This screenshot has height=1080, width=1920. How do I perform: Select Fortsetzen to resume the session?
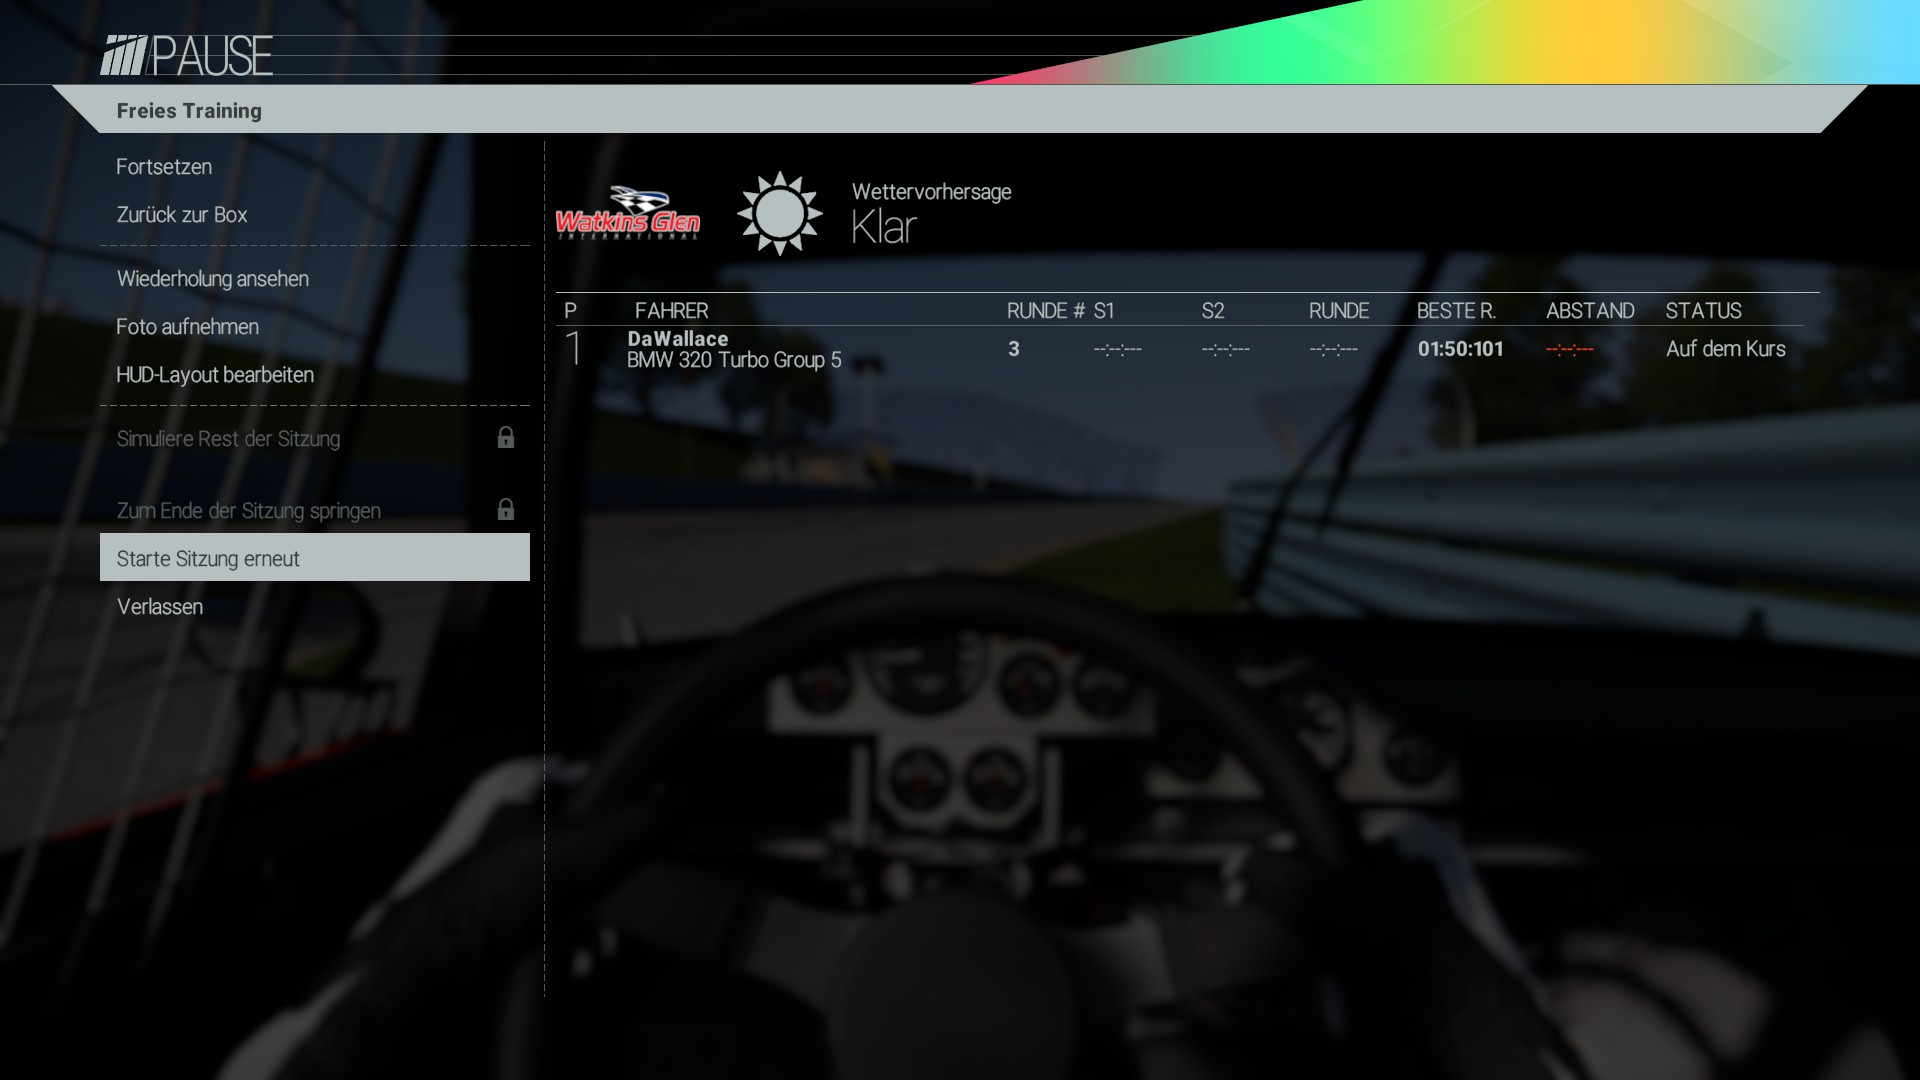[314, 167]
